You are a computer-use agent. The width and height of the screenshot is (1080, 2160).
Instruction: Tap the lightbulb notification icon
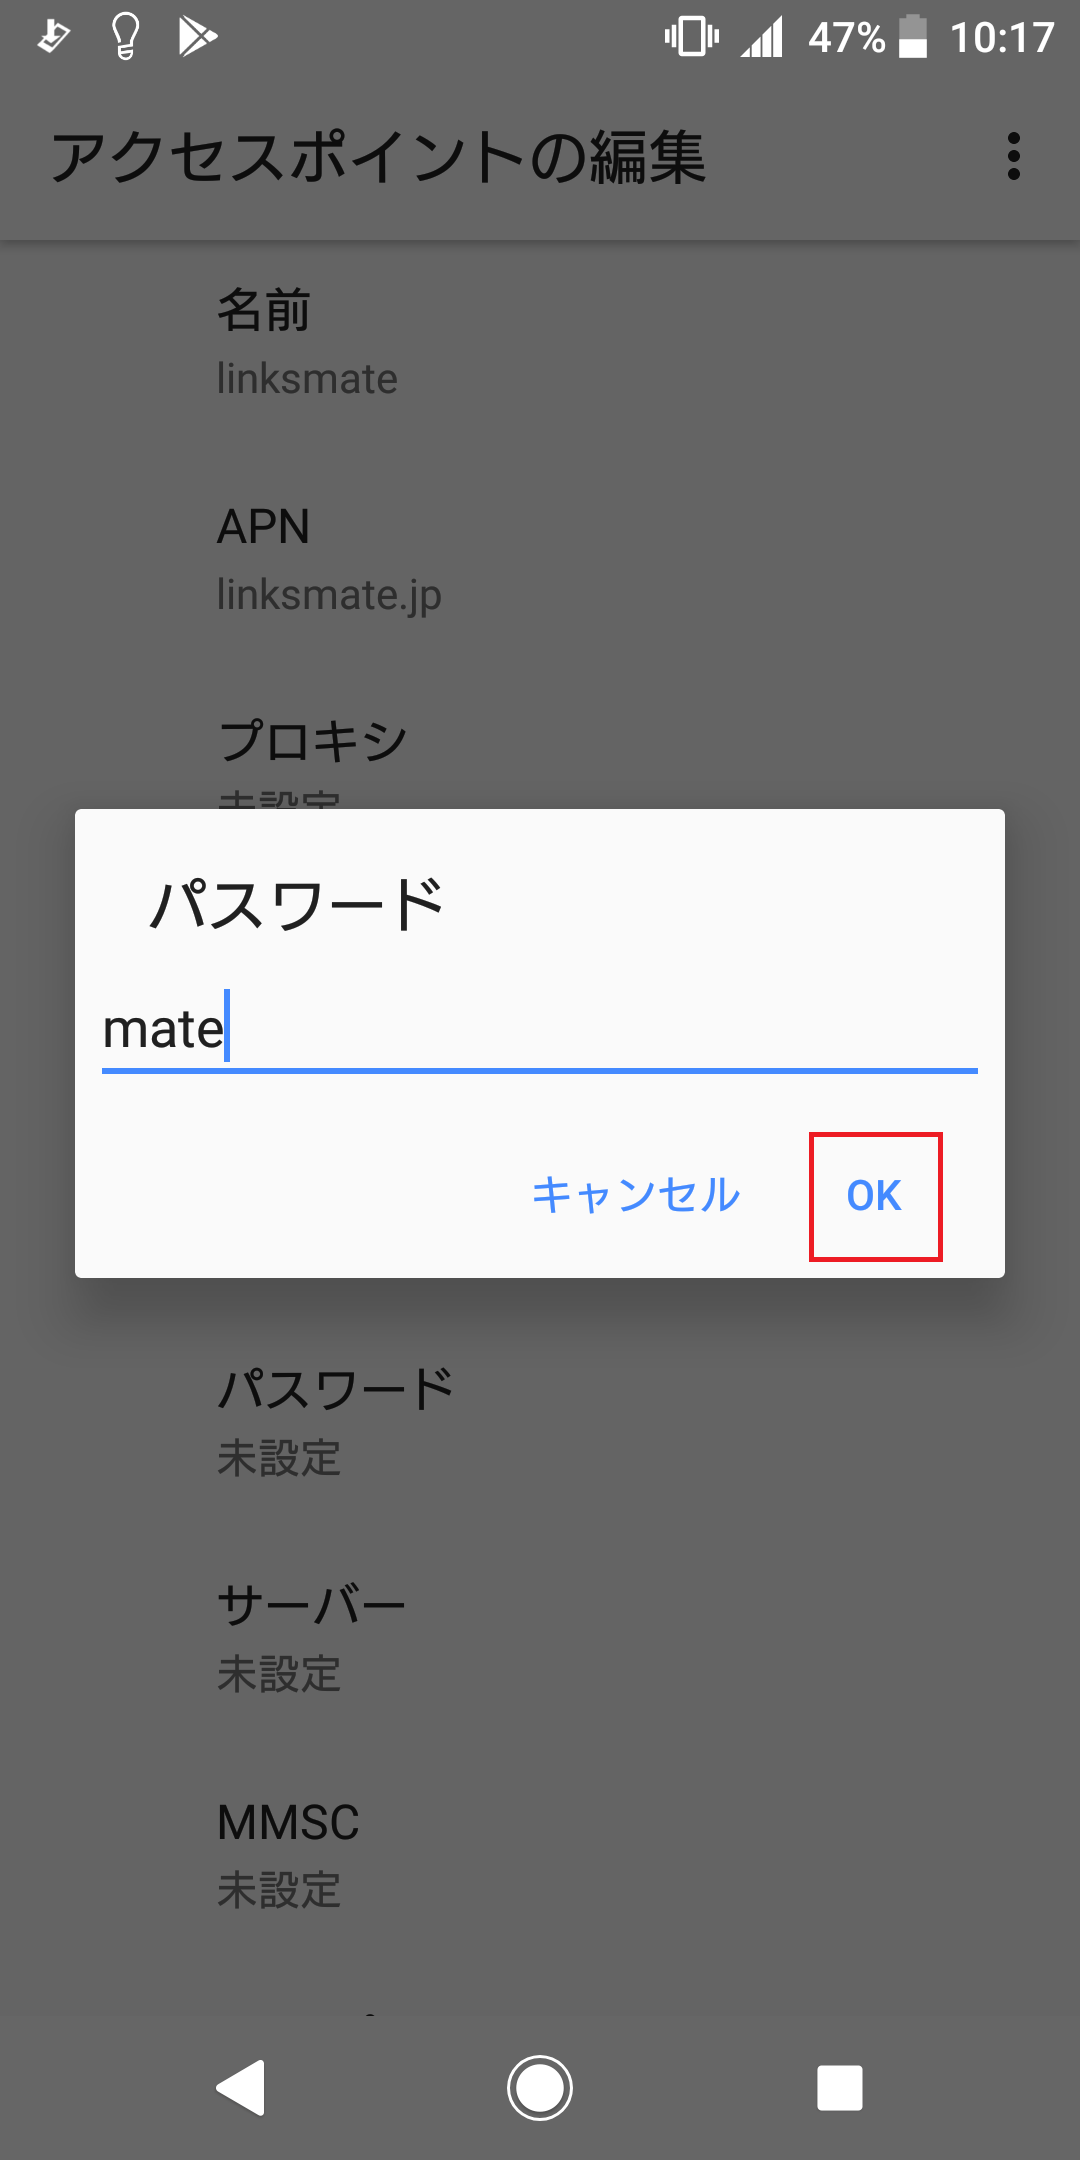pos(125,37)
